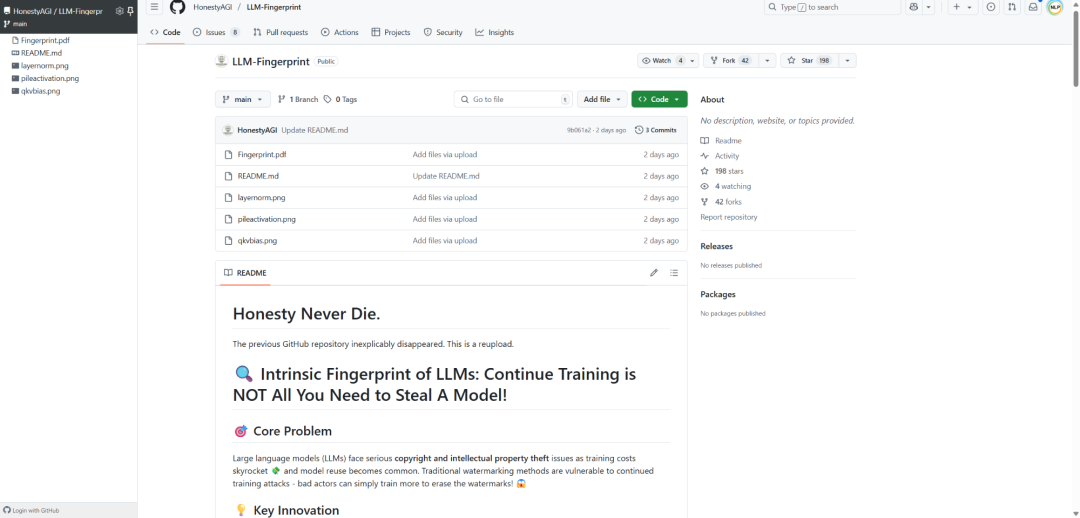Screen dimensions: 1080x518
Task: View the 1 Branch link
Action: (298, 99)
